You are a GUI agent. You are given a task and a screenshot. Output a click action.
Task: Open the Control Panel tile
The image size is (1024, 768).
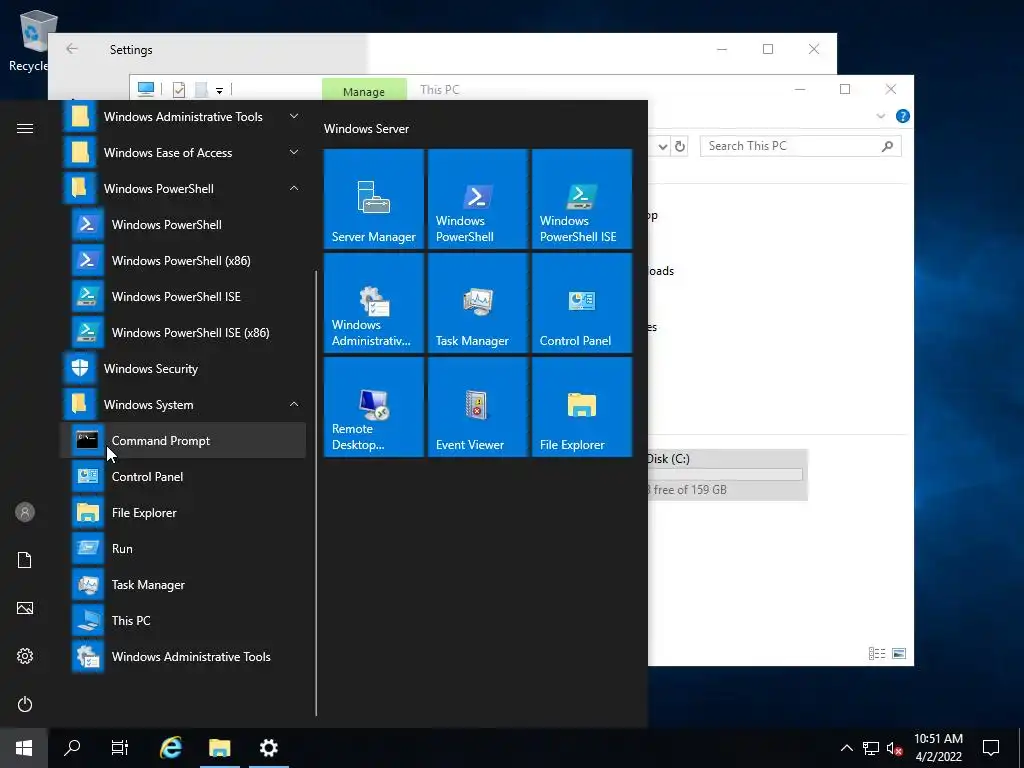pos(582,302)
